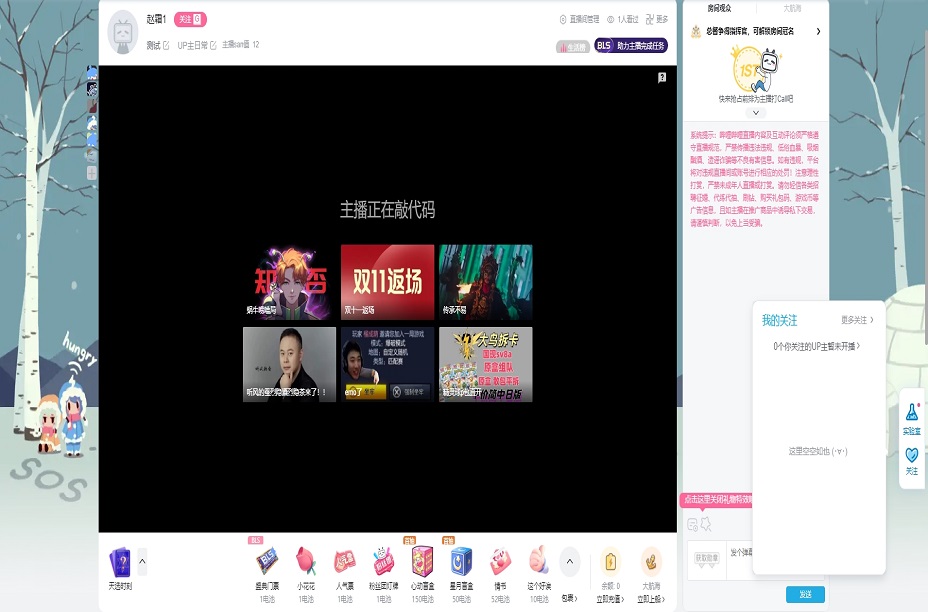
Task: Open the 听风的蚕 recommended stream thumbnail
Action: pyautogui.click(x=289, y=365)
